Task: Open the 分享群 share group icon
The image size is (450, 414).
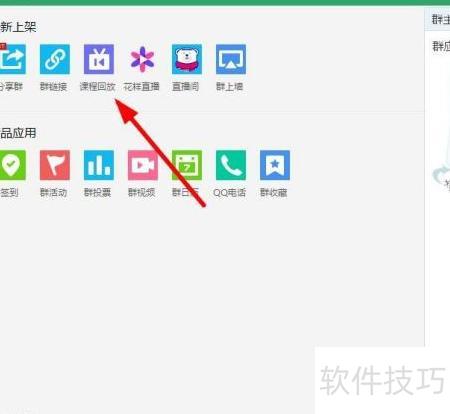Action: pos(12,59)
